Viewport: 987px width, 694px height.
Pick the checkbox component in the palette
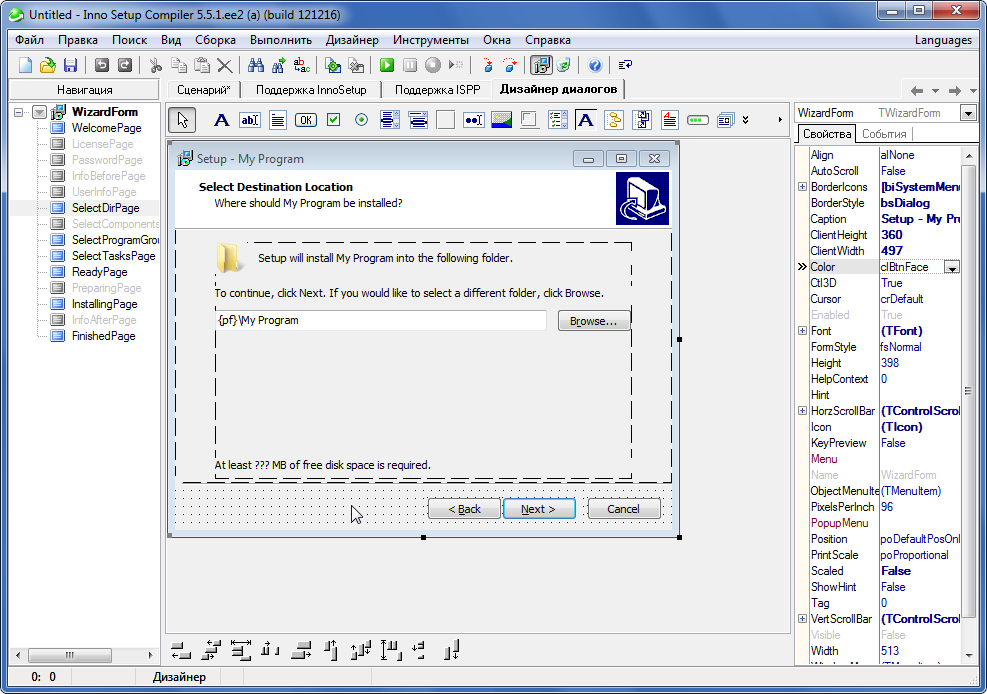[x=334, y=120]
